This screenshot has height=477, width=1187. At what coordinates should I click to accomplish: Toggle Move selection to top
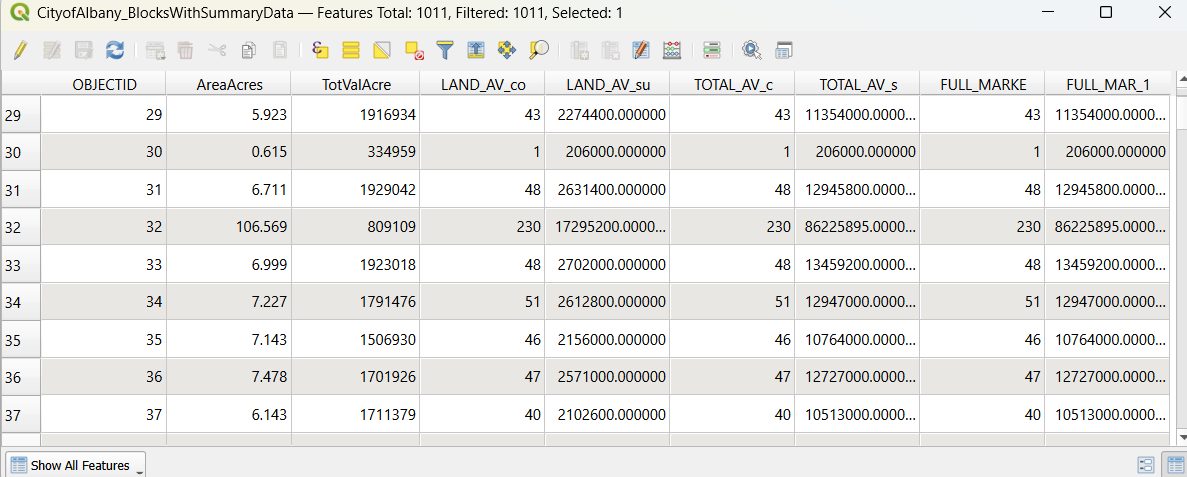click(476, 50)
